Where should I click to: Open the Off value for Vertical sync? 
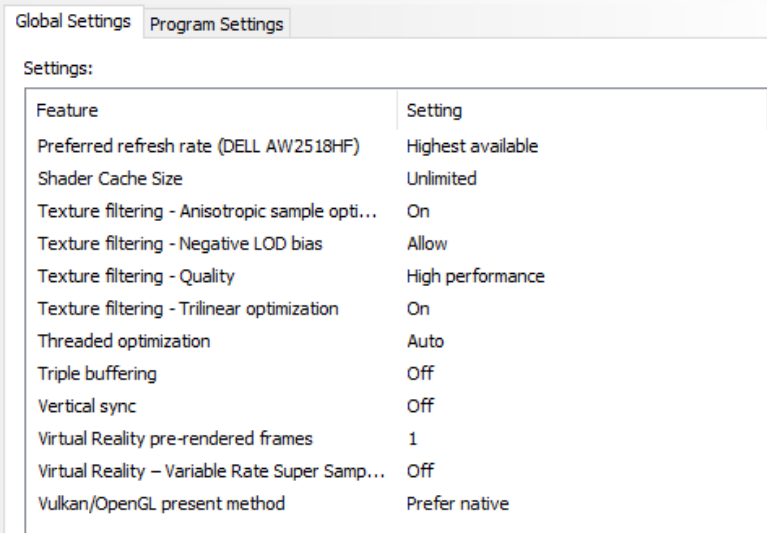[x=420, y=406]
